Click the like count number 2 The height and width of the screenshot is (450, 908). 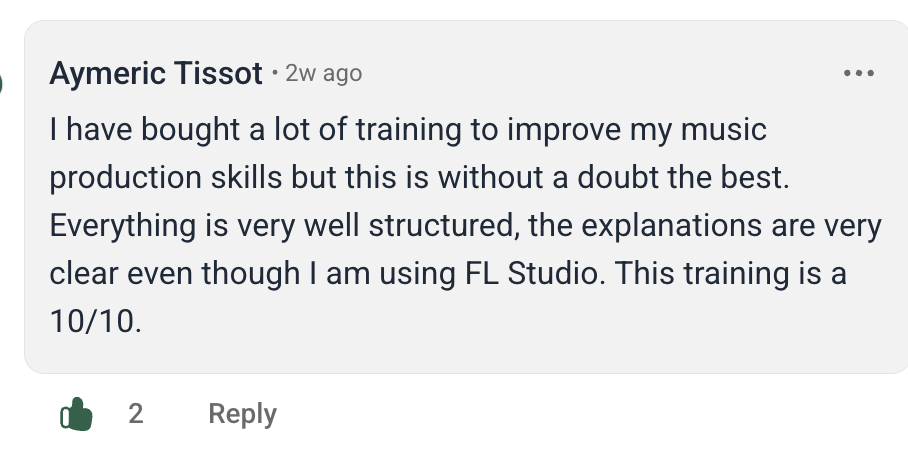tap(136, 414)
